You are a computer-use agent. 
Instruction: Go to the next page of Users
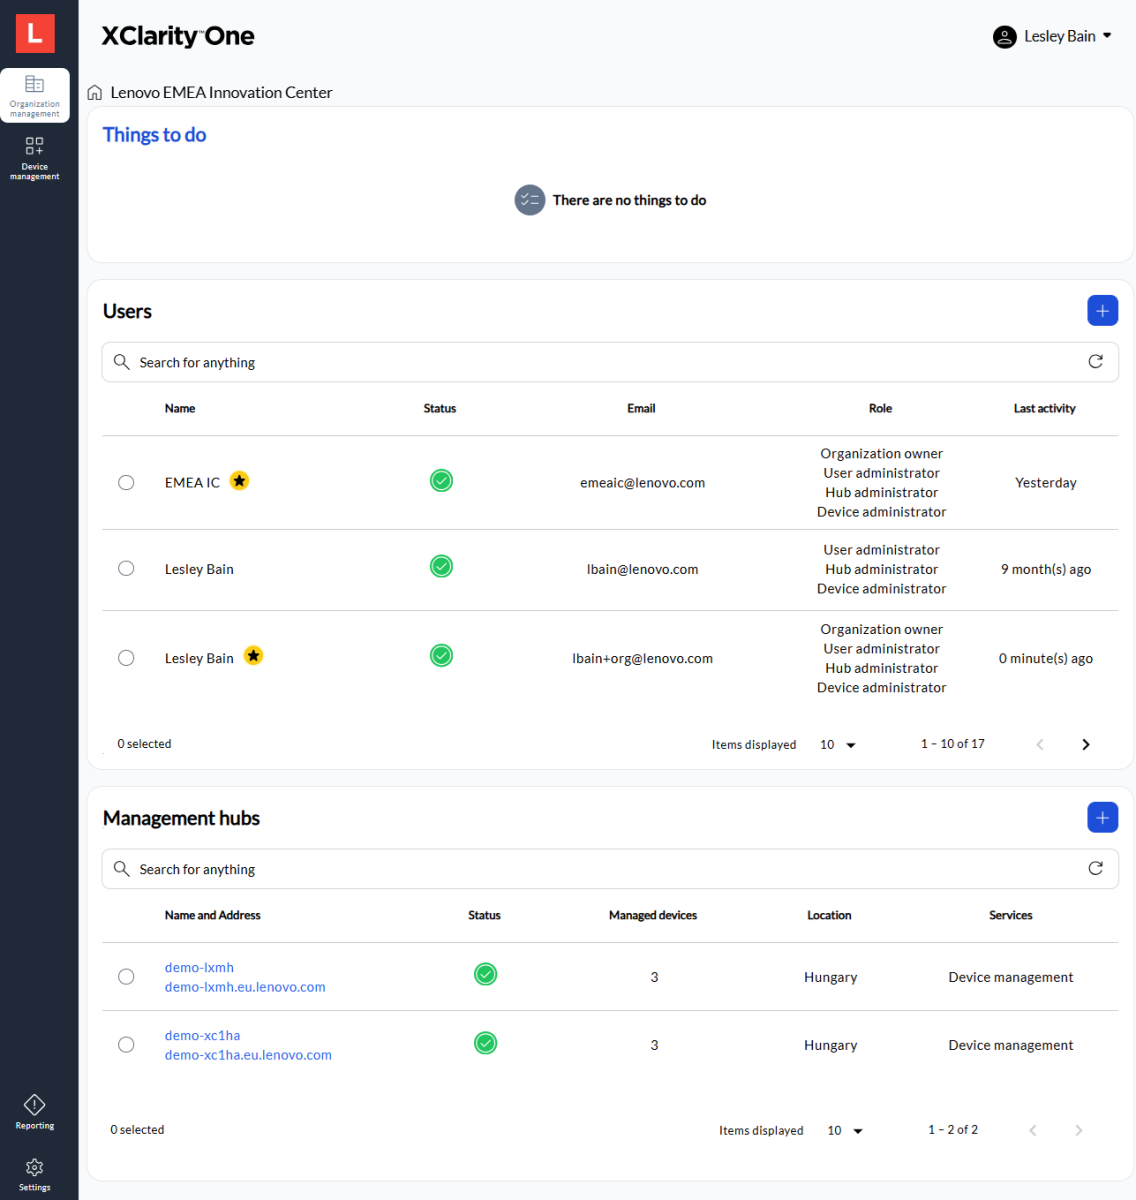1086,744
